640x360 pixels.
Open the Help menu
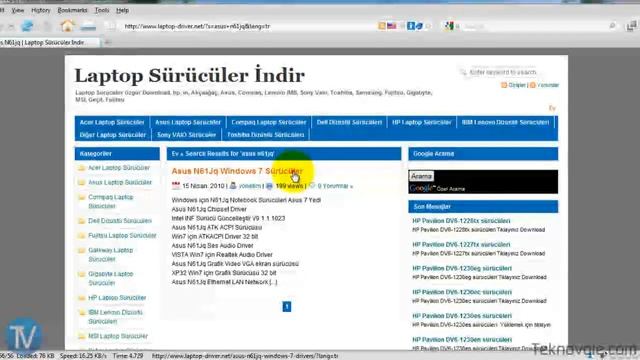[122, 10]
